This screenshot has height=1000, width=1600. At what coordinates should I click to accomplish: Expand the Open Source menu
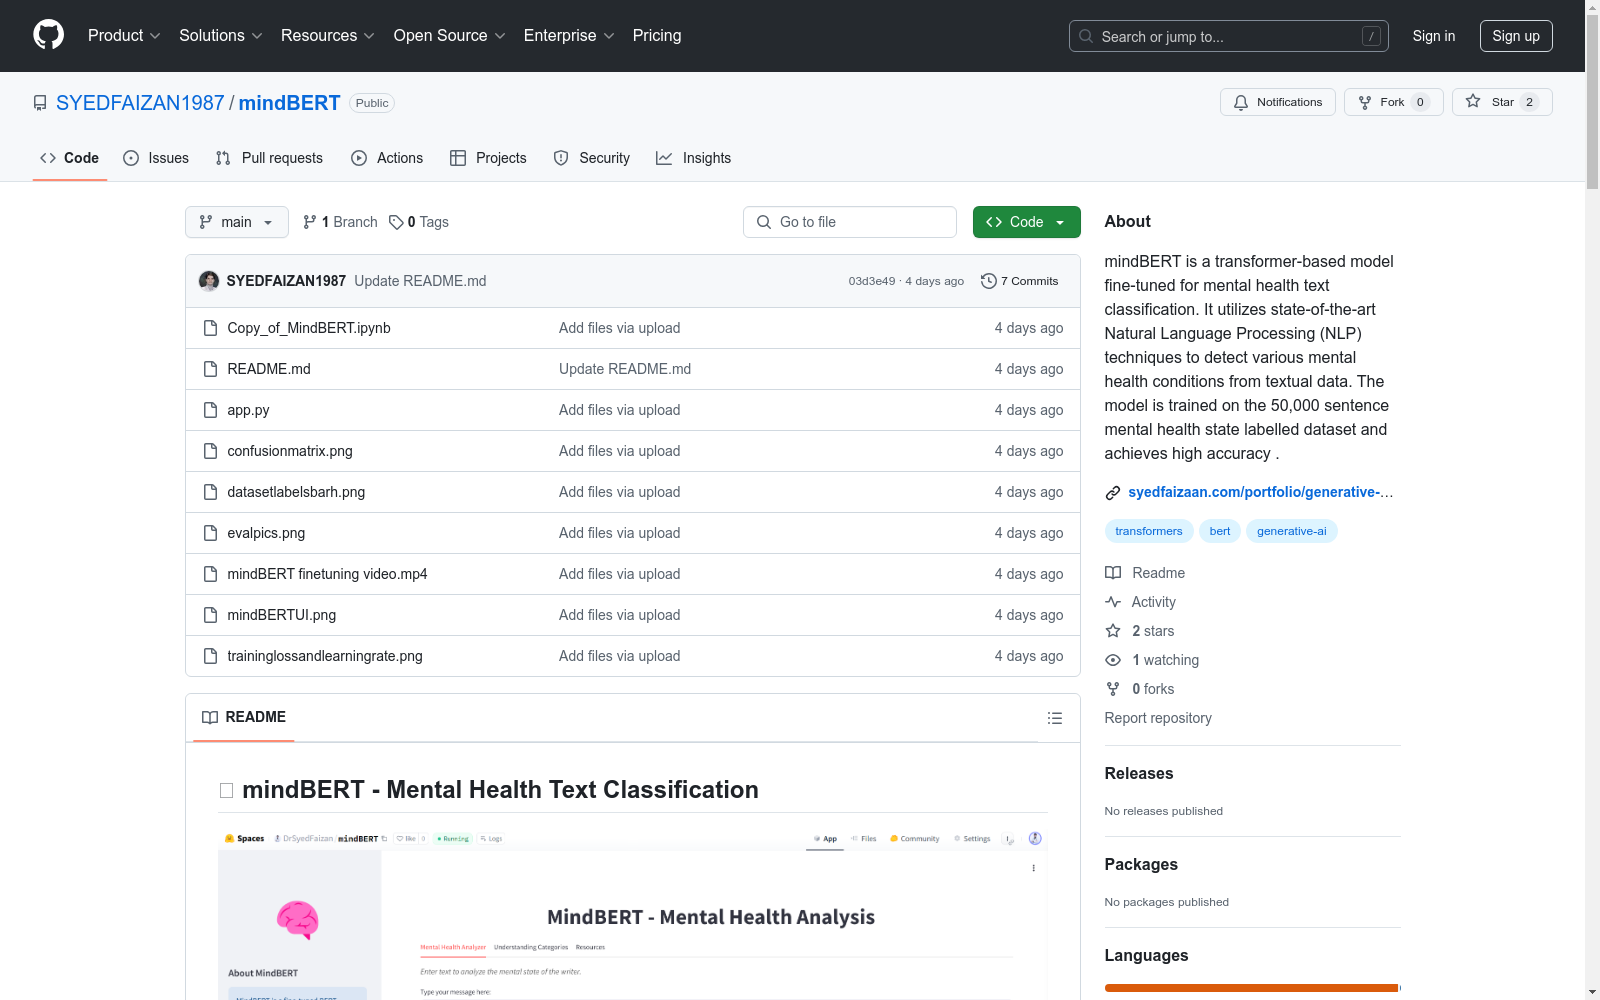pyautogui.click(x=450, y=35)
